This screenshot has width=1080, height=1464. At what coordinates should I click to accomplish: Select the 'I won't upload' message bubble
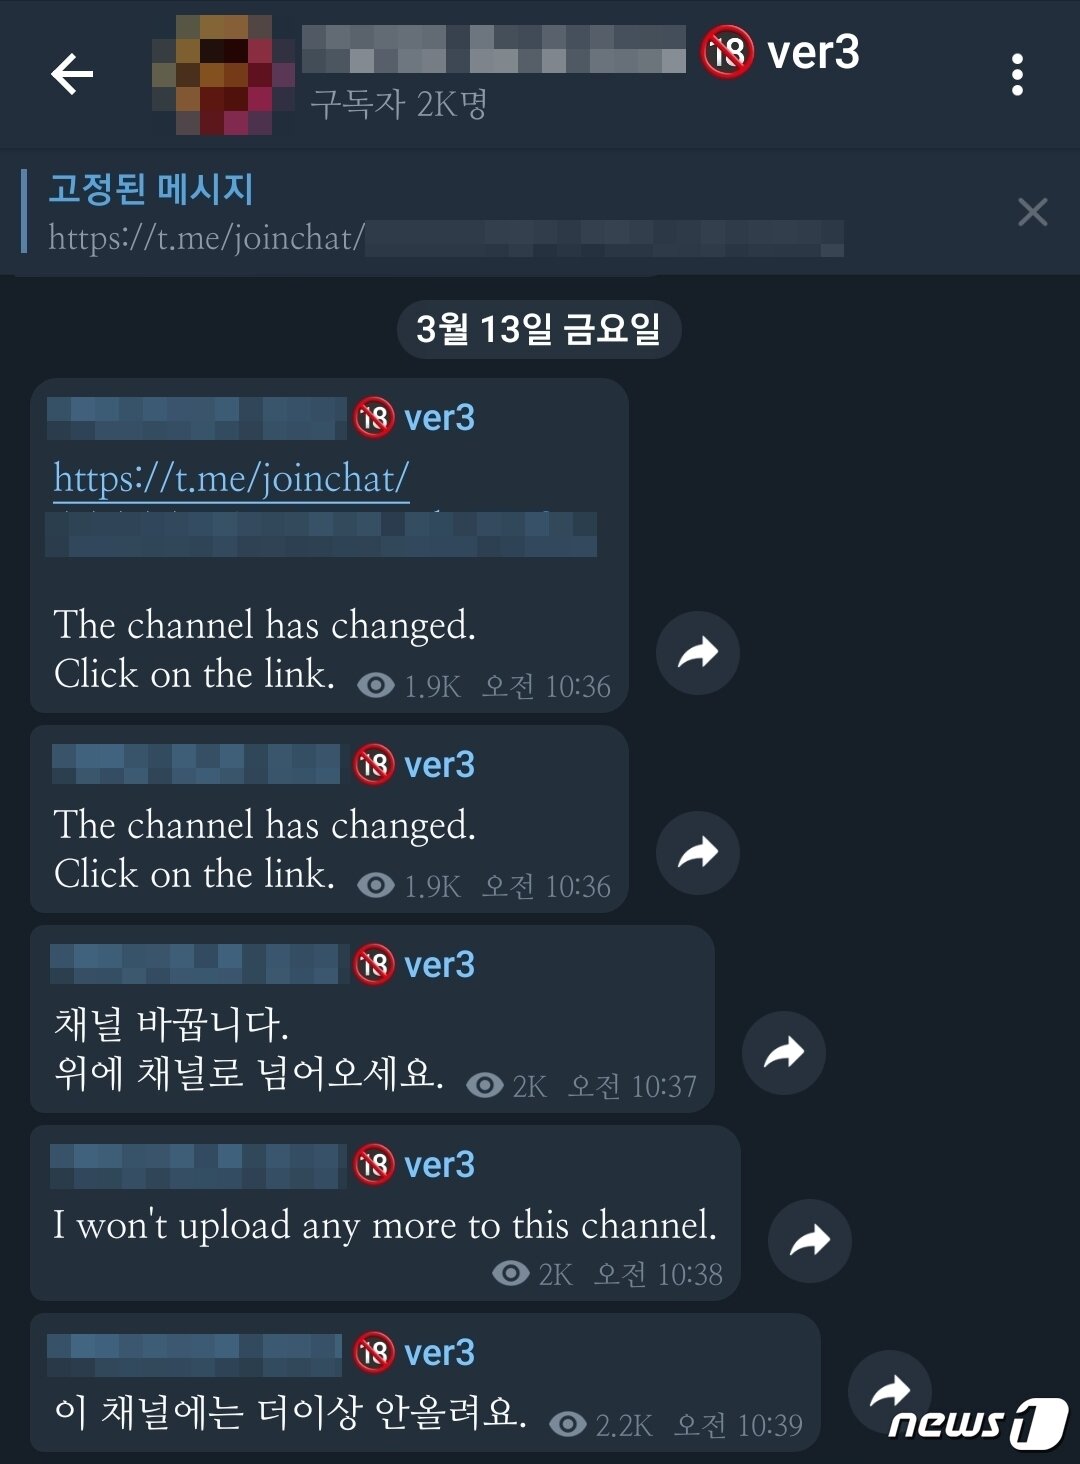[385, 1213]
